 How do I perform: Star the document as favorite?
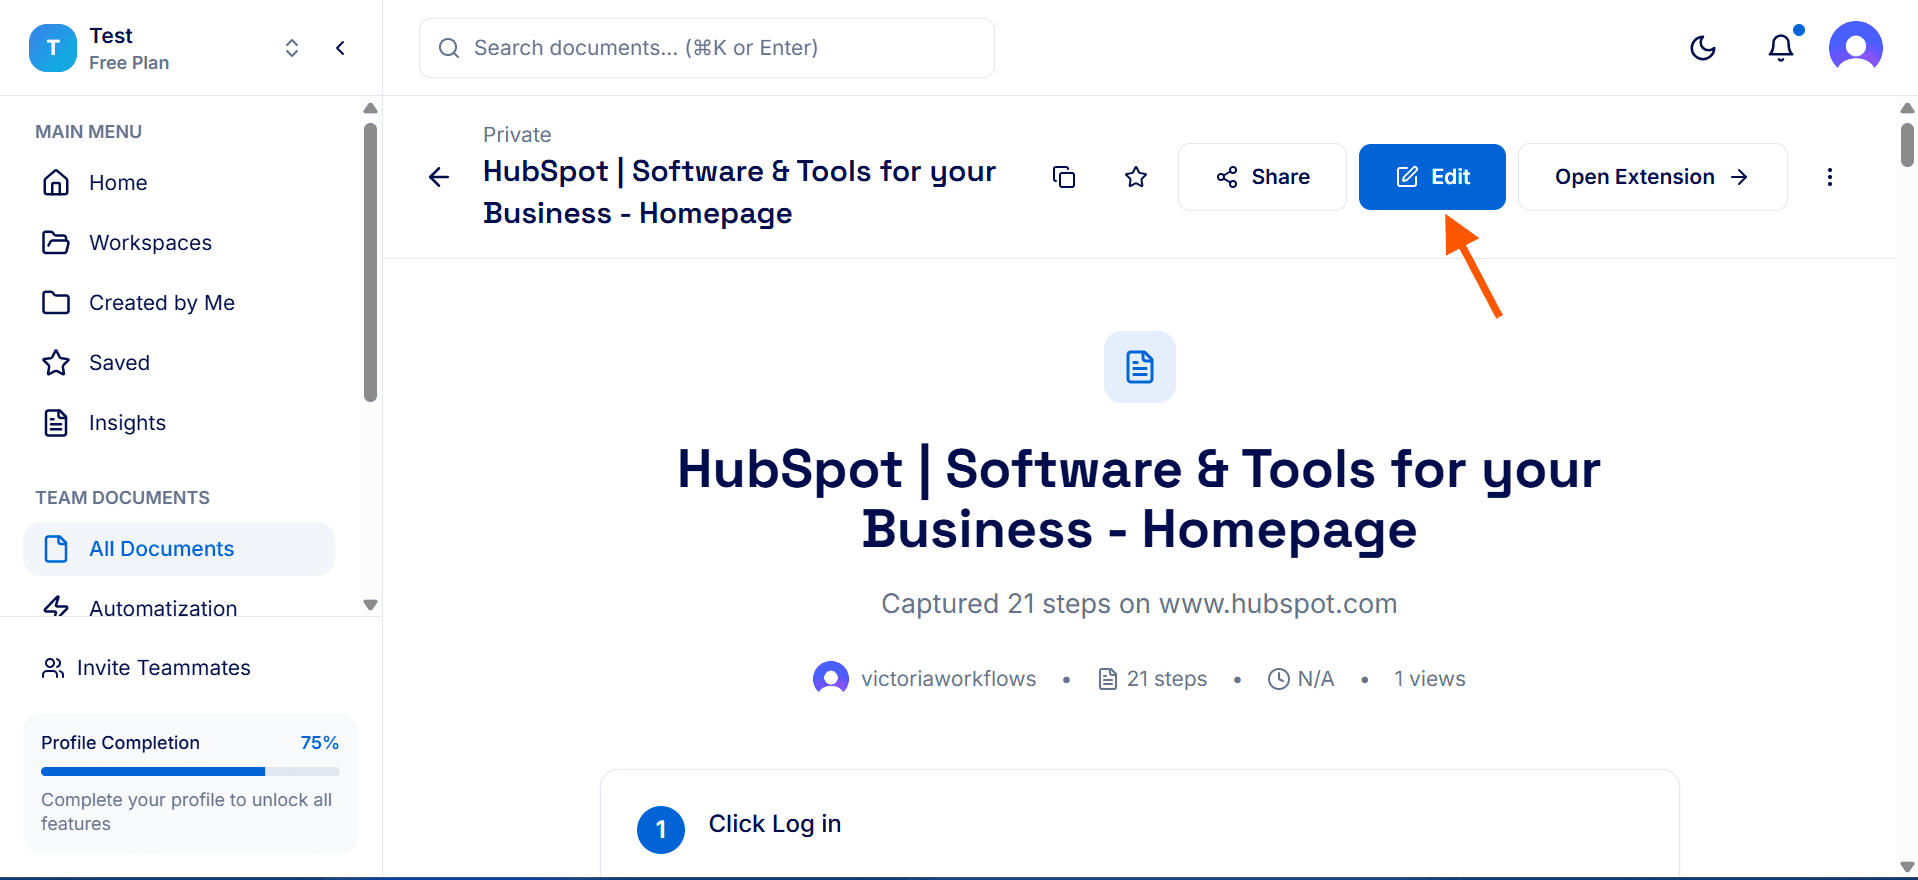[x=1136, y=177]
